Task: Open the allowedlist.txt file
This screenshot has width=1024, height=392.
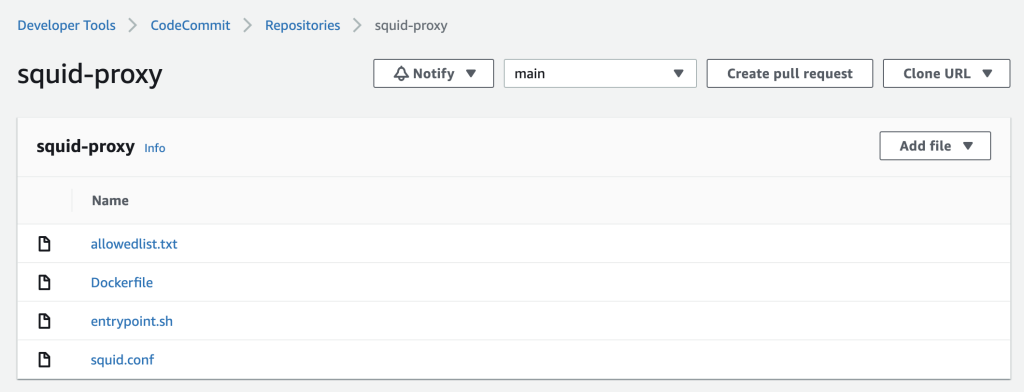Action: (134, 244)
